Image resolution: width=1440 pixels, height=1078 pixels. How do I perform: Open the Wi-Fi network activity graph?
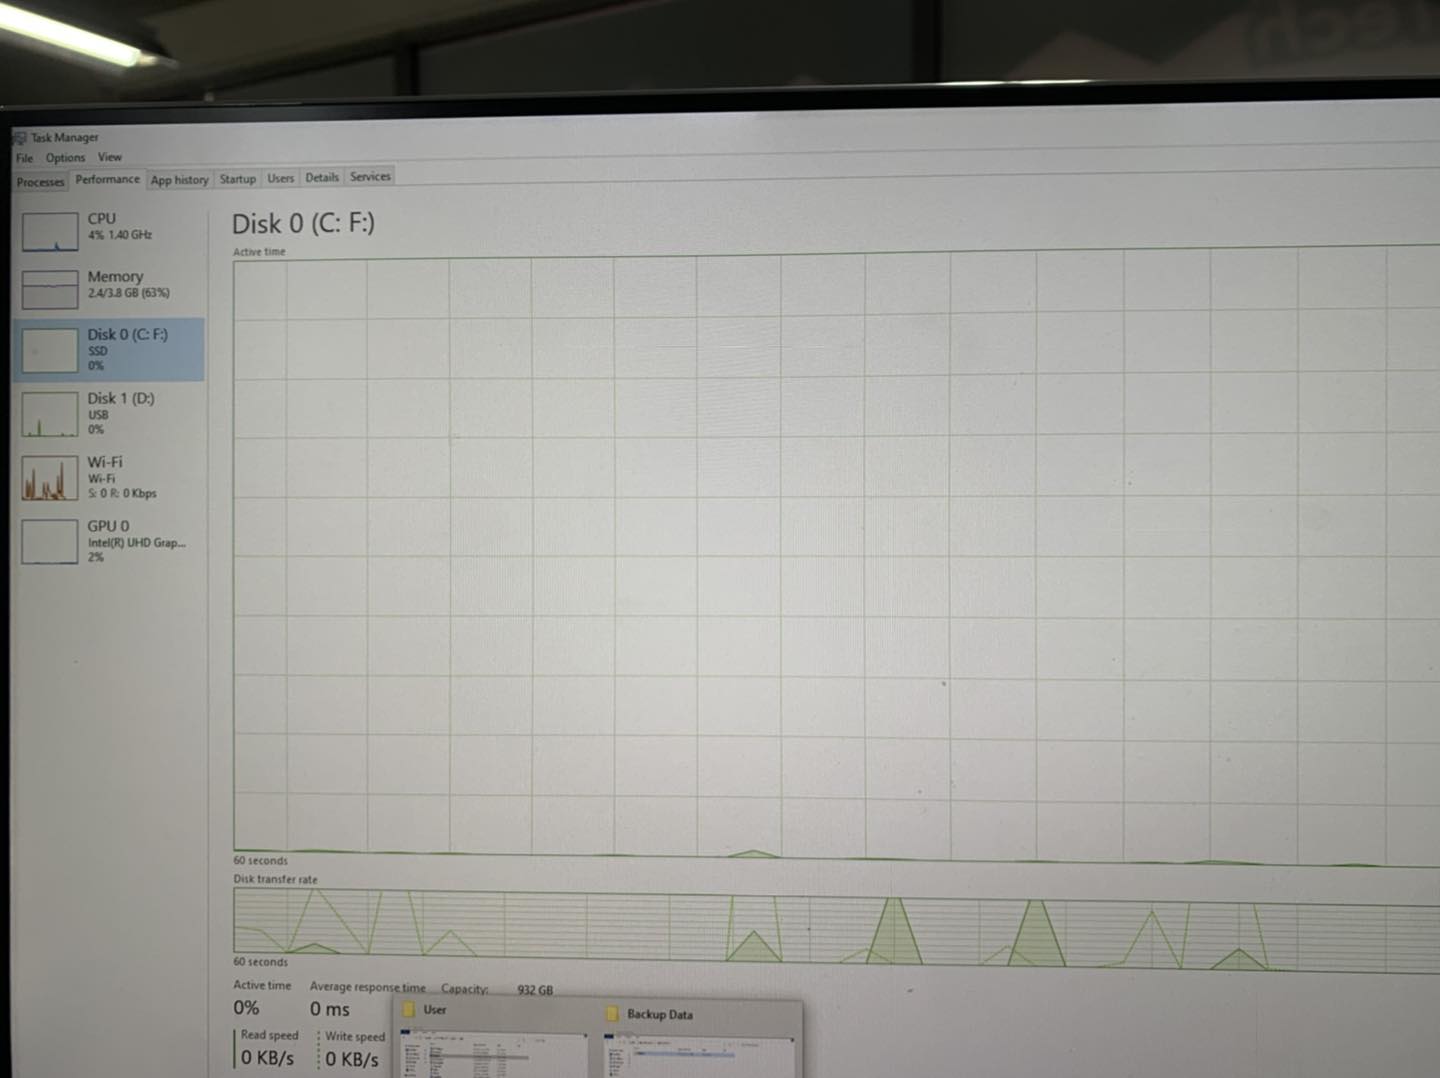[50, 478]
